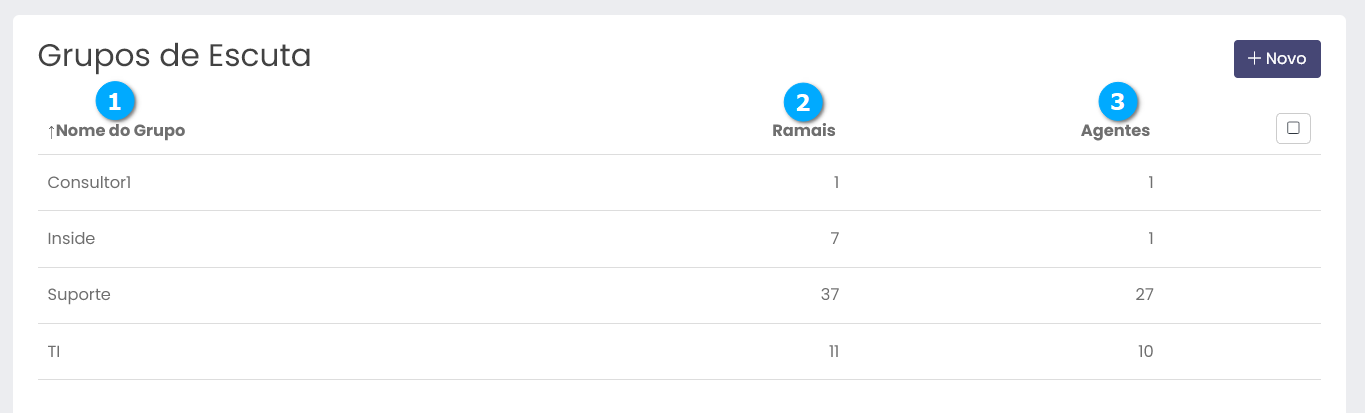Click Ramais count 11 for TI
The height and width of the screenshot is (413, 1365).
(x=831, y=351)
